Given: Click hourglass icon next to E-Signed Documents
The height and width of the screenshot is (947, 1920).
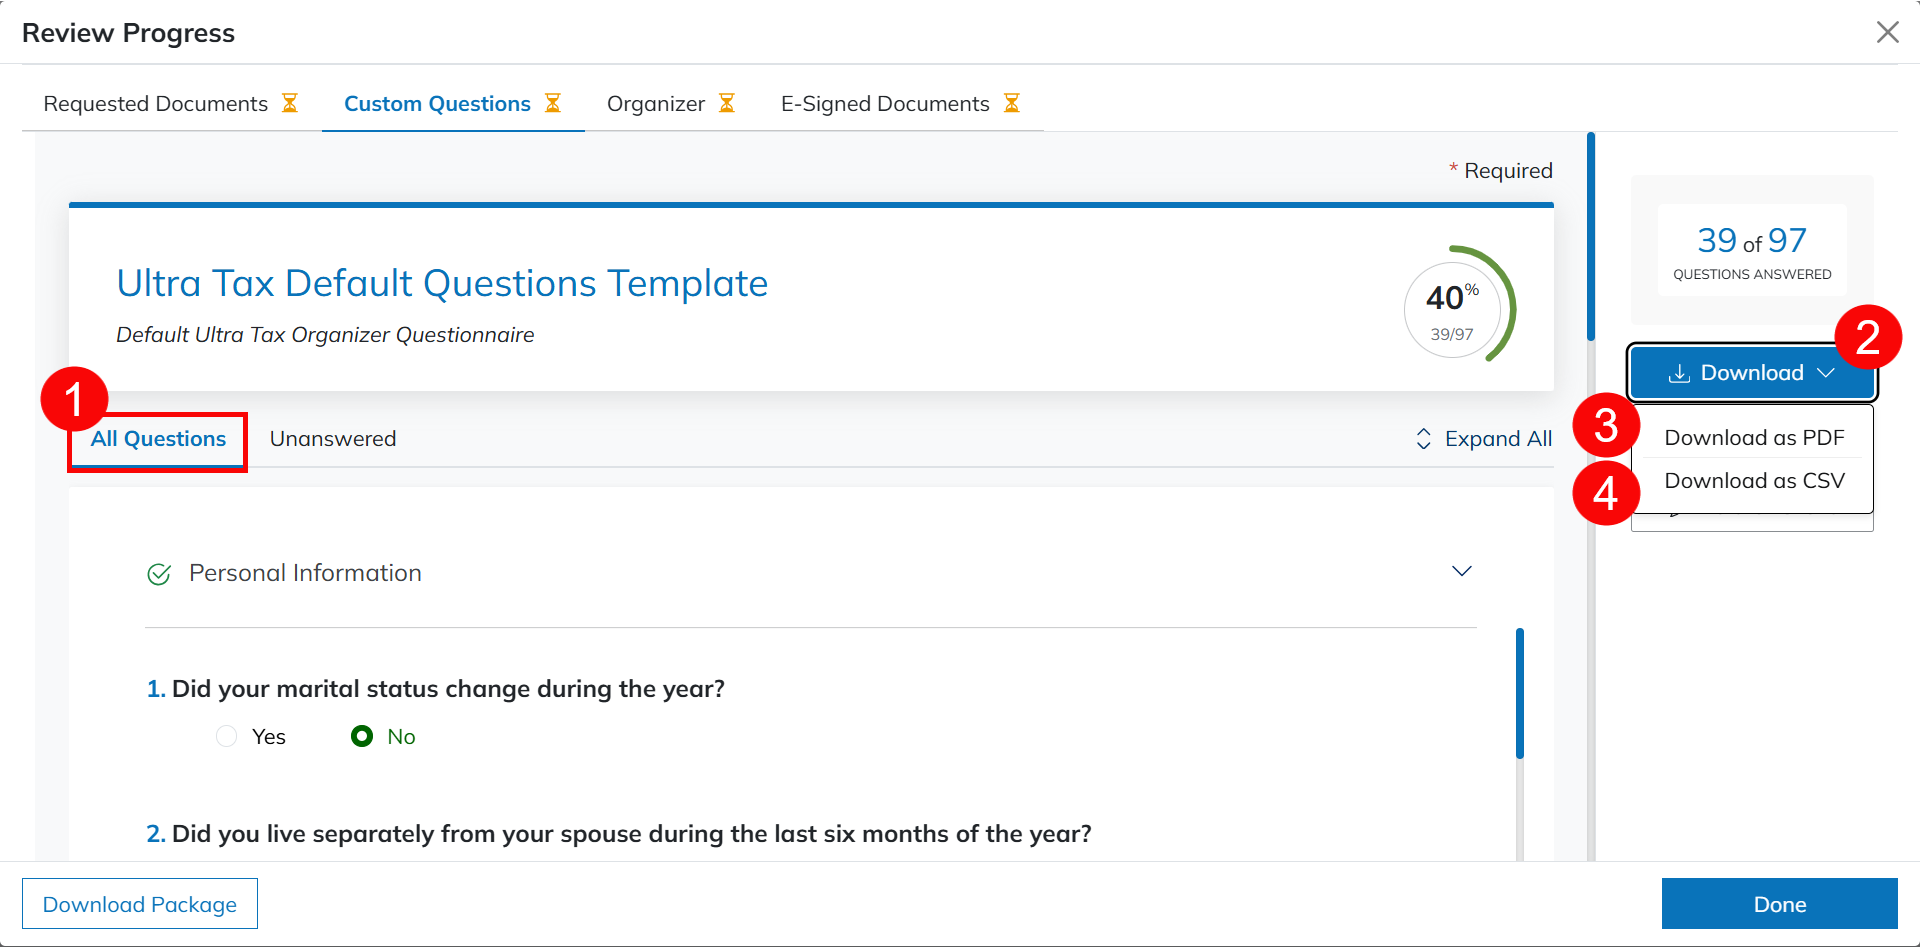Looking at the screenshot, I should pos(1012,103).
